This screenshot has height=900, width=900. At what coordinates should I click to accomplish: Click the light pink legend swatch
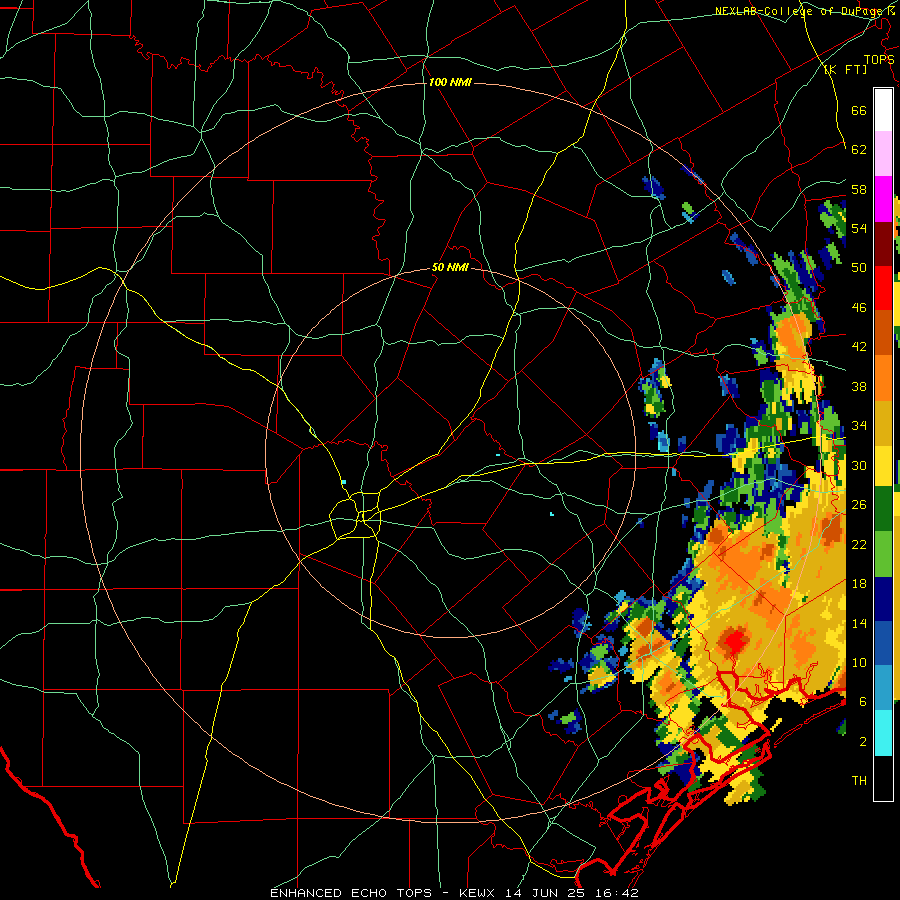click(x=883, y=153)
